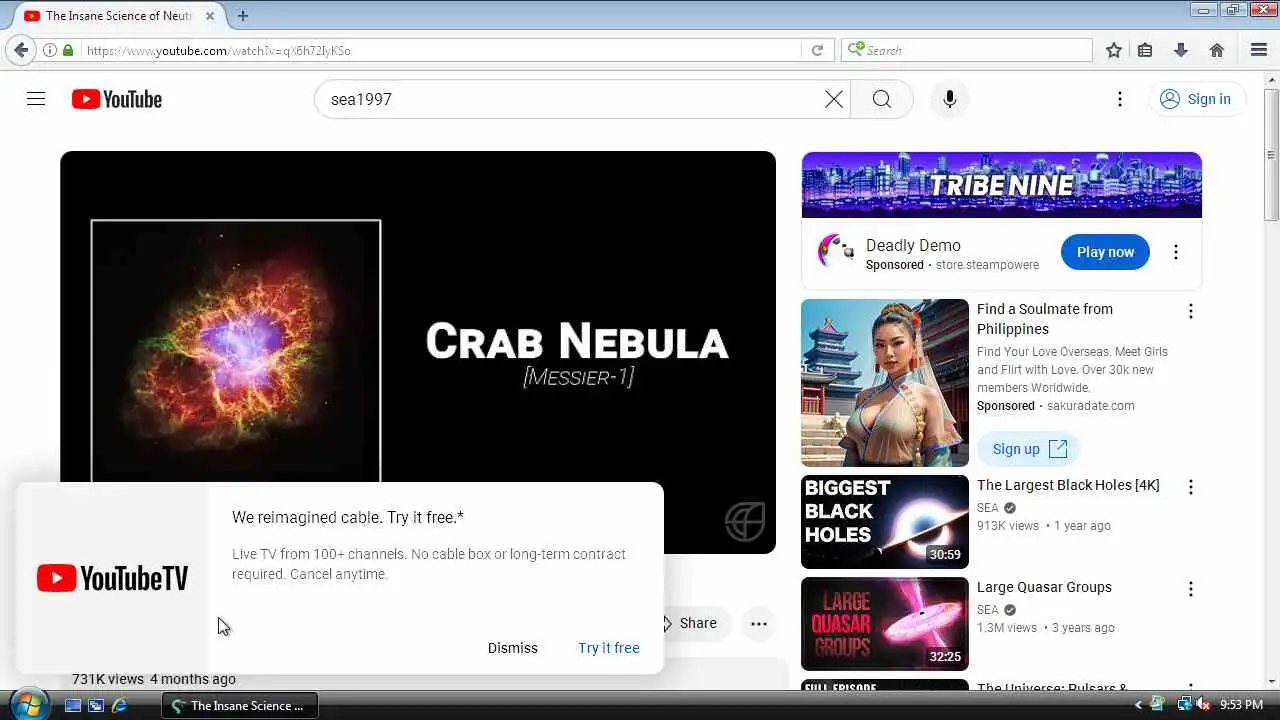The height and width of the screenshot is (720, 1280).
Task: Click the 731K views text
Action: [108, 679]
